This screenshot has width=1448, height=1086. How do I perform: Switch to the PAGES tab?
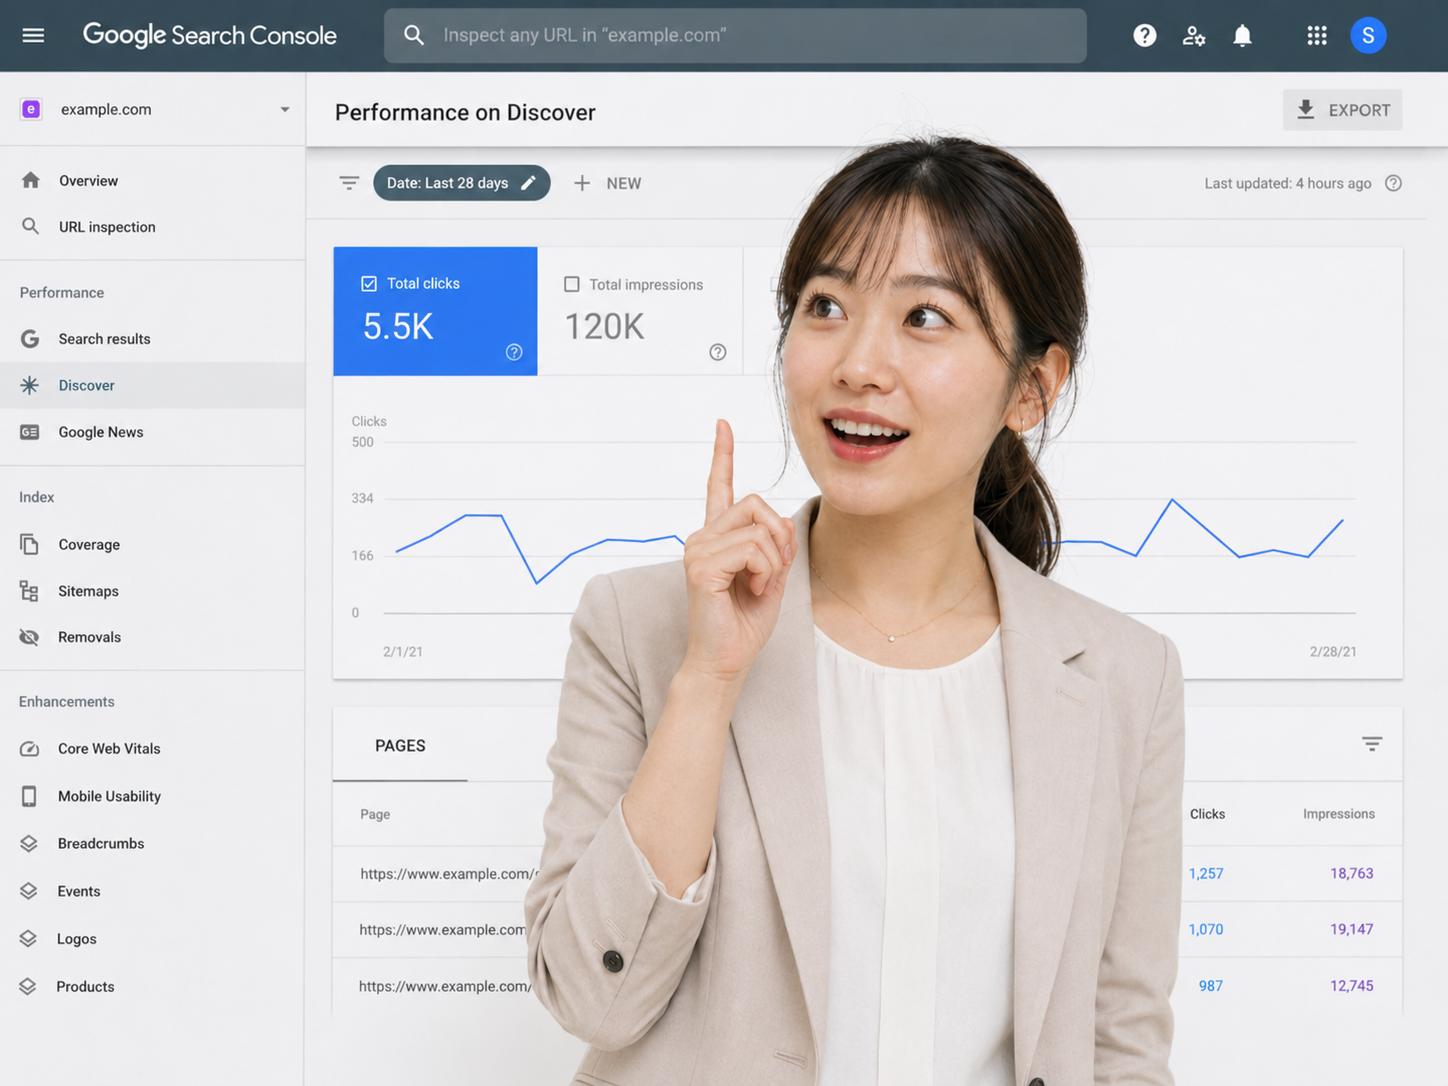click(x=400, y=746)
